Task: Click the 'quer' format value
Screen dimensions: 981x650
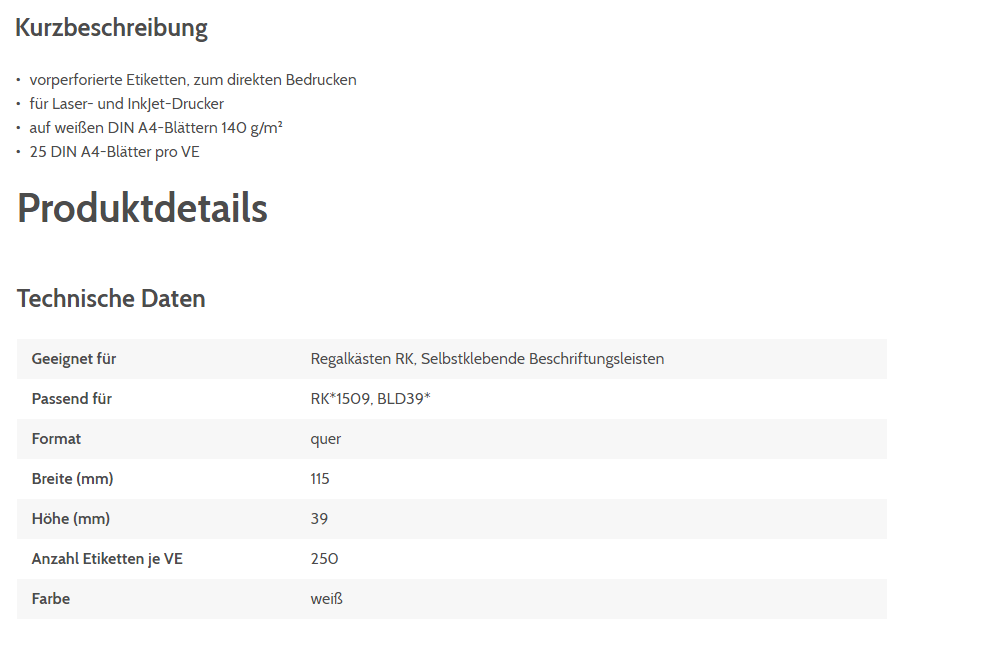Action: click(326, 439)
